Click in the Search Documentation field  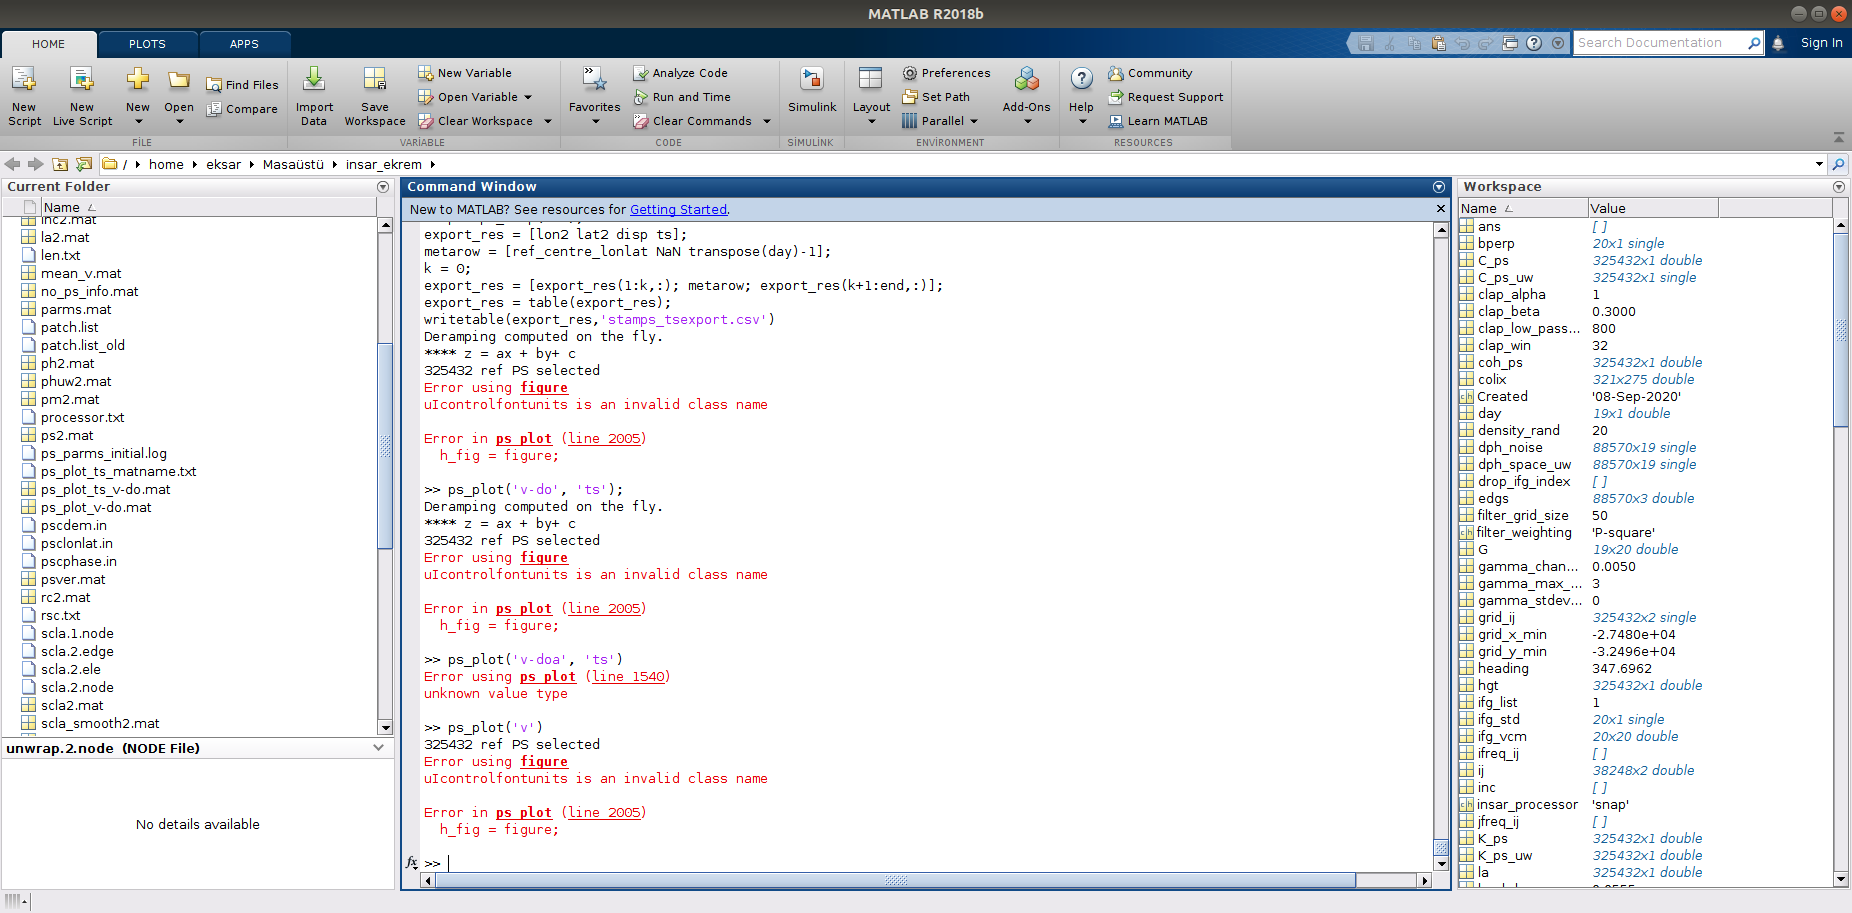[1660, 43]
